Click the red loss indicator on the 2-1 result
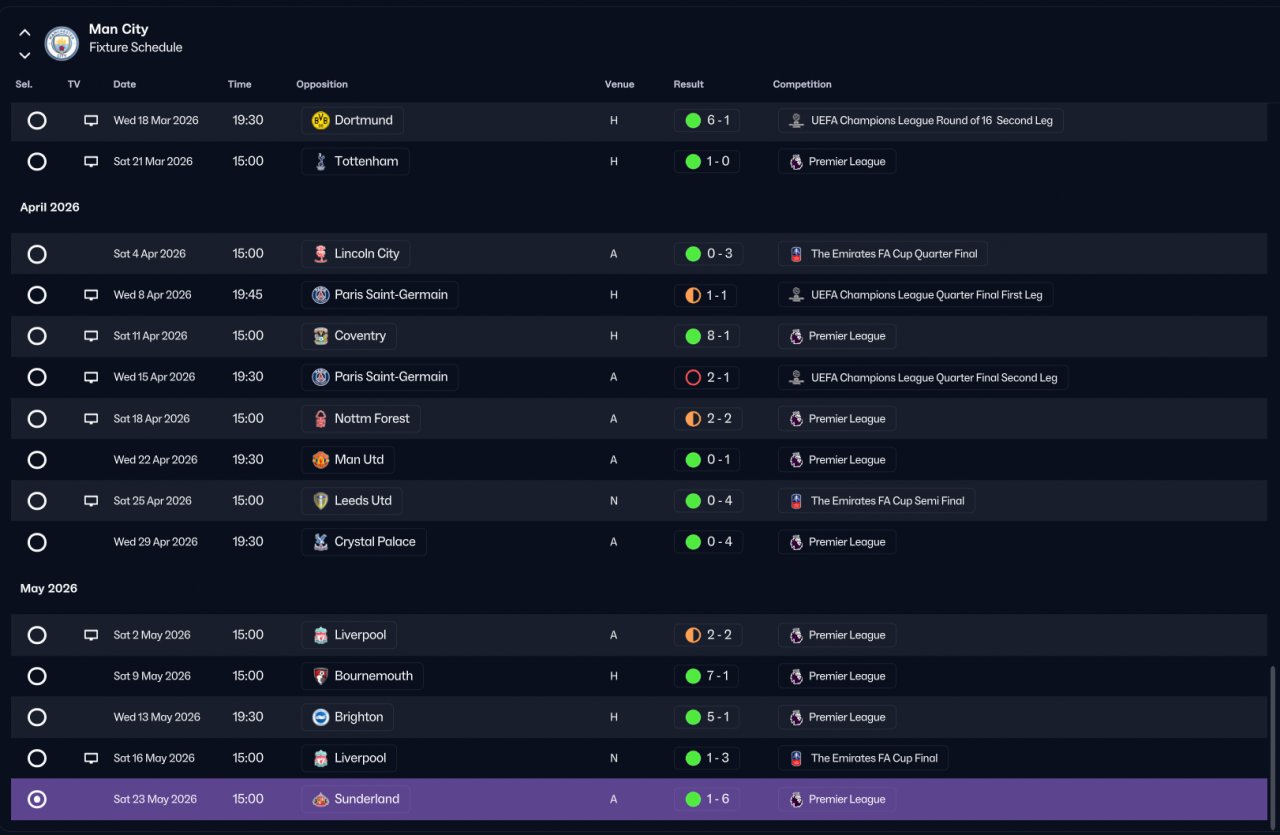This screenshot has height=835, width=1280. coord(693,377)
